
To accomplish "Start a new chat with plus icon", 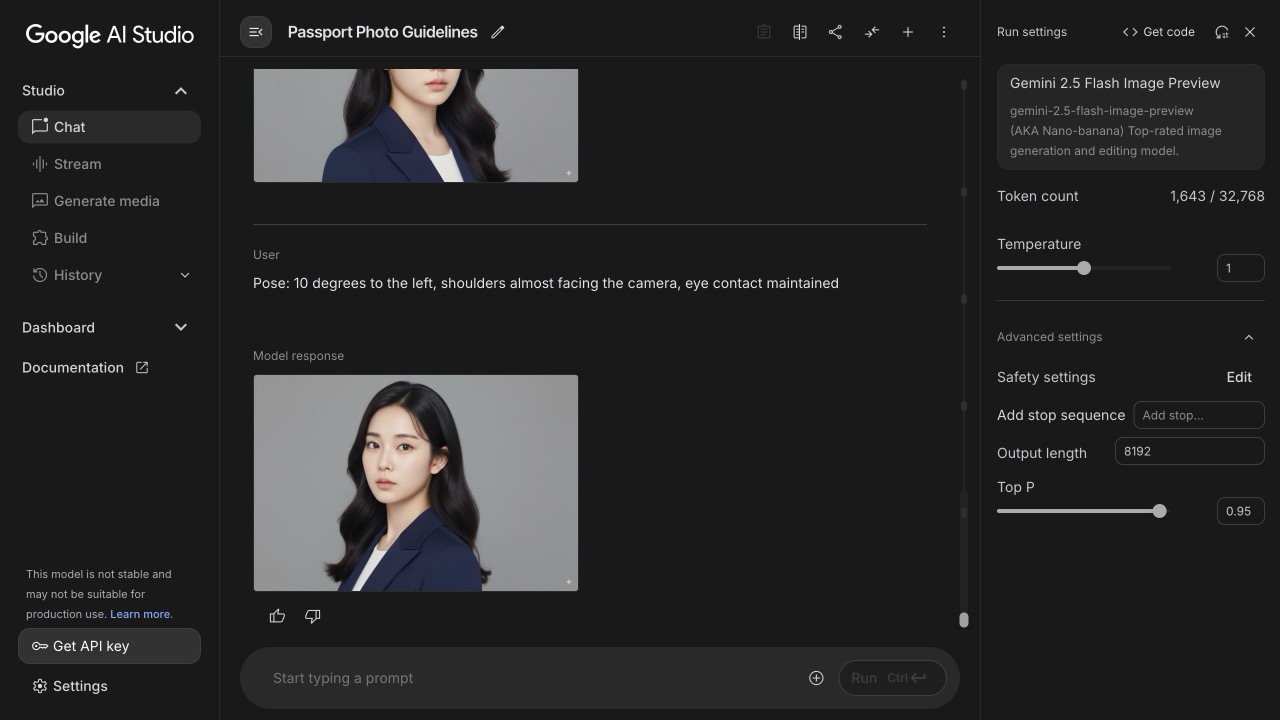I will (x=908, y=32).
